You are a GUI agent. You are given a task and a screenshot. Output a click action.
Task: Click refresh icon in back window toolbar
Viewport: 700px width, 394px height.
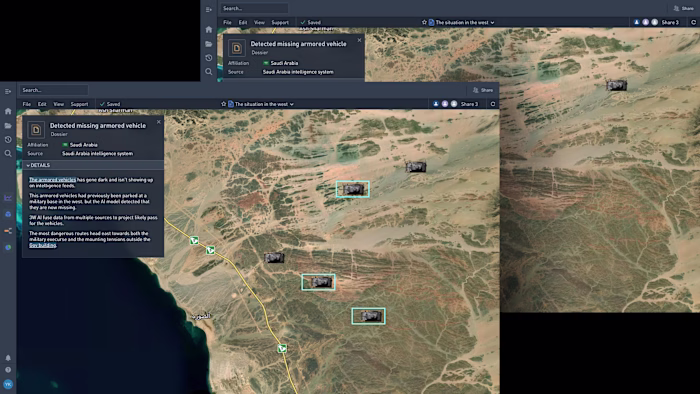click(693, 22)
